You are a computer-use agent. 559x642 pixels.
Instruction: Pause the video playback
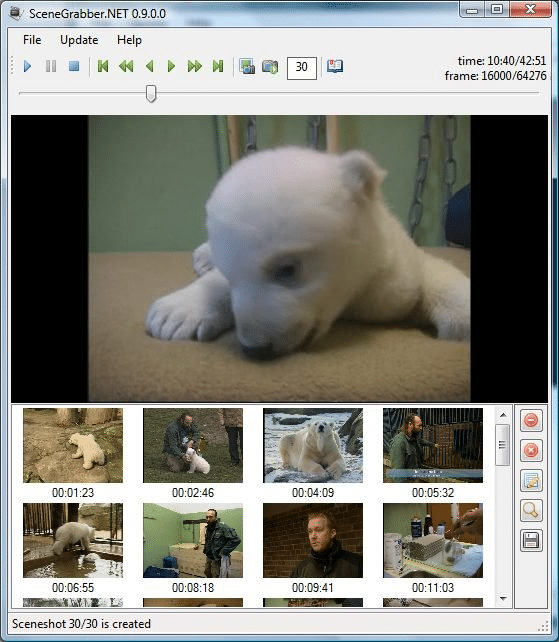[51, 66]
